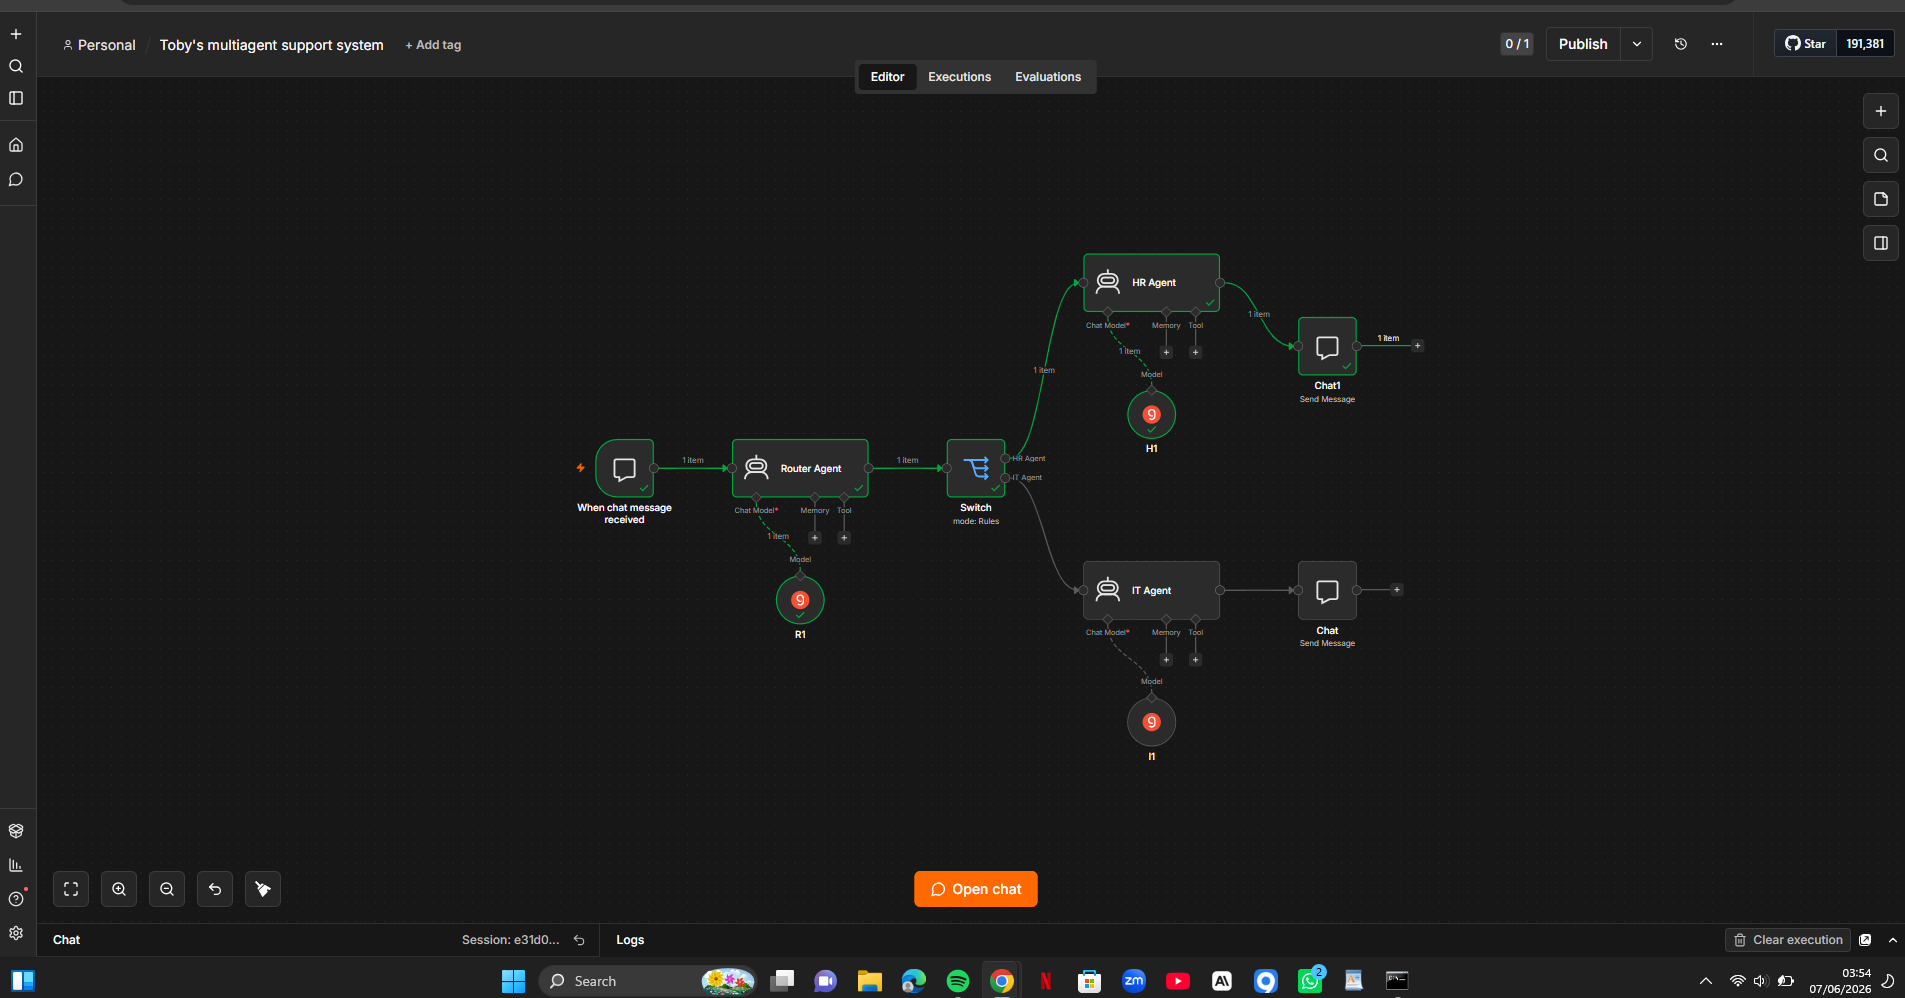Select the HR Agent node
This screenshot has width=1905, height=998.
pos(1151,283)
